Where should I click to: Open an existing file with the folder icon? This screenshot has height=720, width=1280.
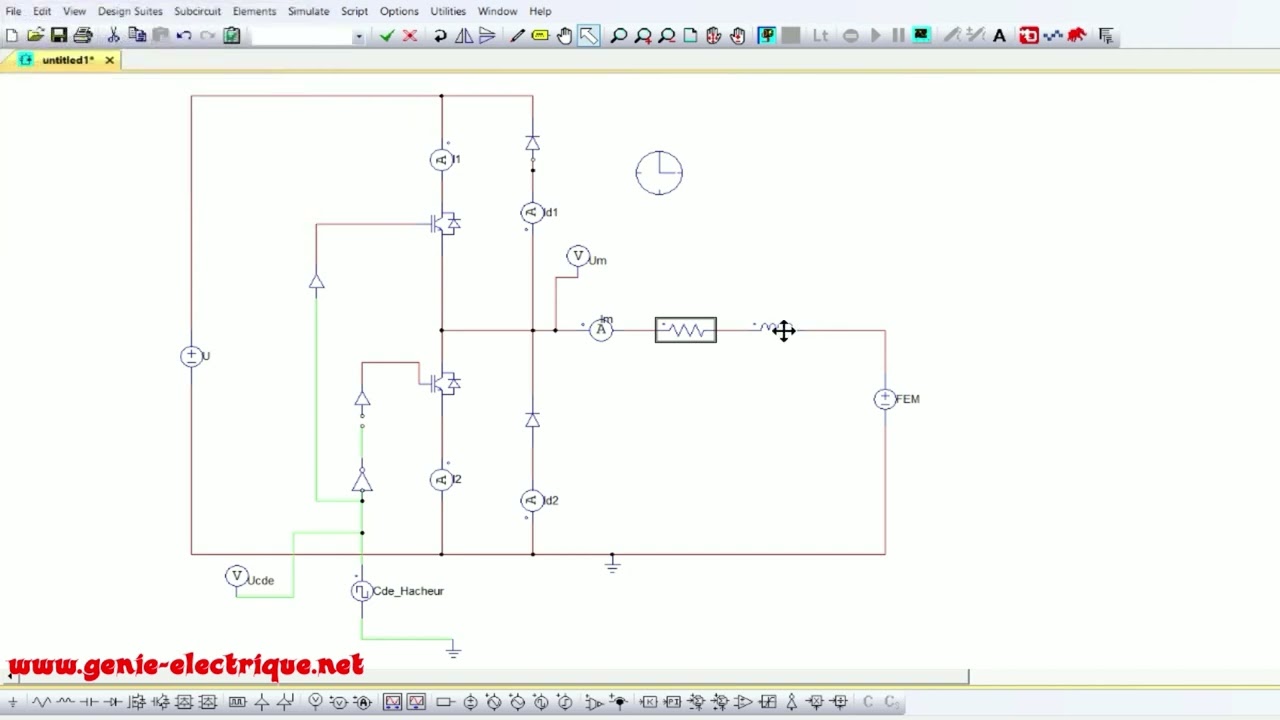35,36
